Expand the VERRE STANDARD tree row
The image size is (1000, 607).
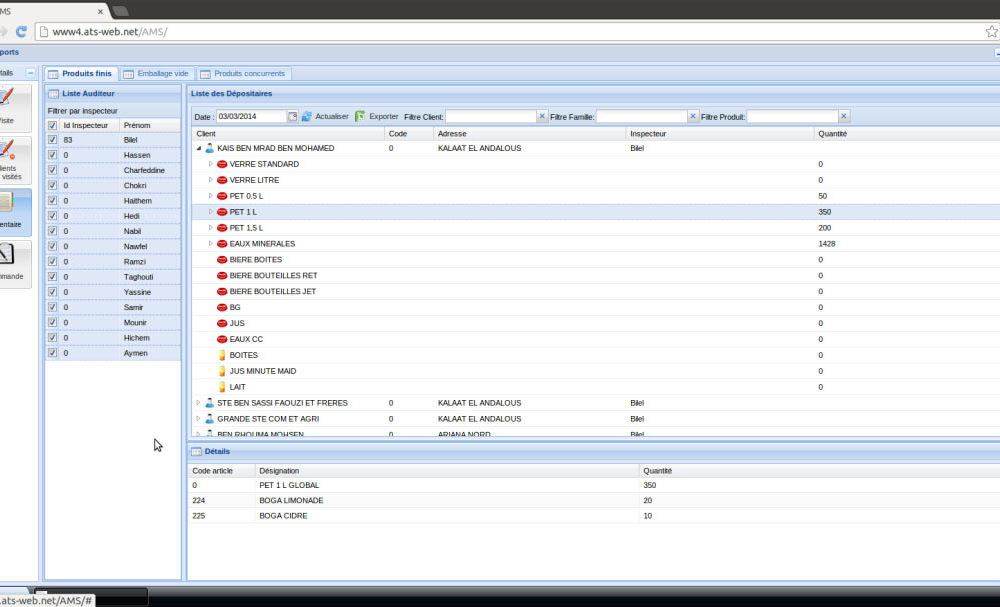click(210, 164)
